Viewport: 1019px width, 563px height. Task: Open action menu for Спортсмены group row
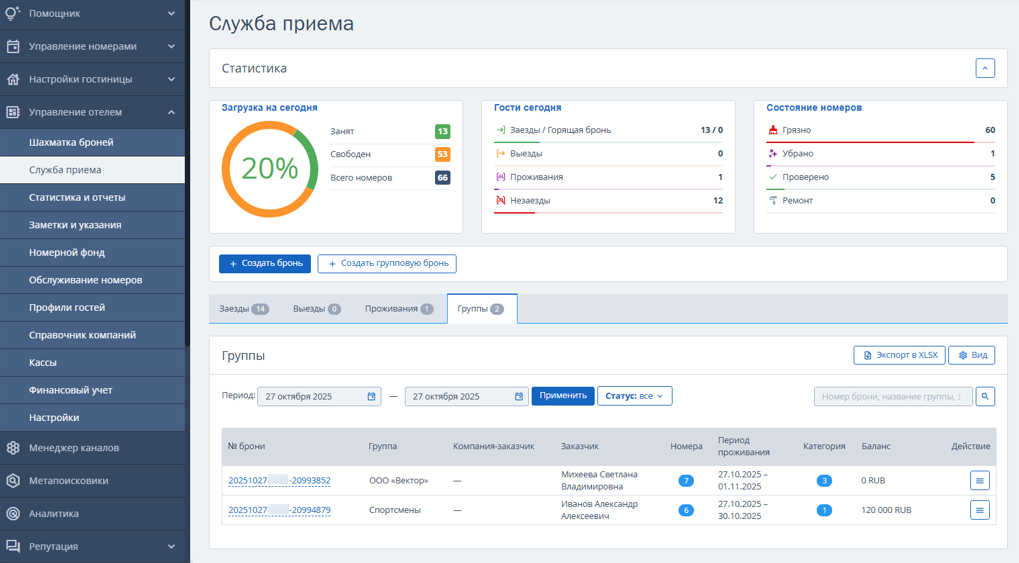click(979, 510)
